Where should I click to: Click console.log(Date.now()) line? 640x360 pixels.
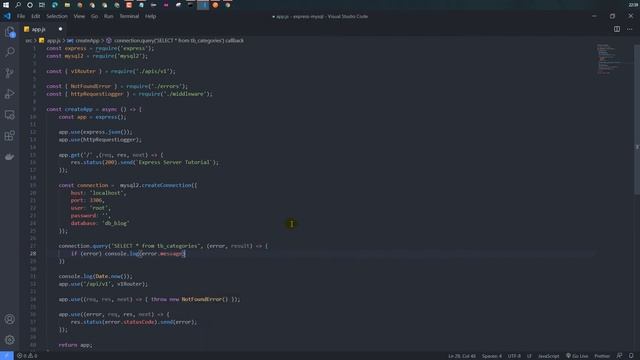[96, 276]
